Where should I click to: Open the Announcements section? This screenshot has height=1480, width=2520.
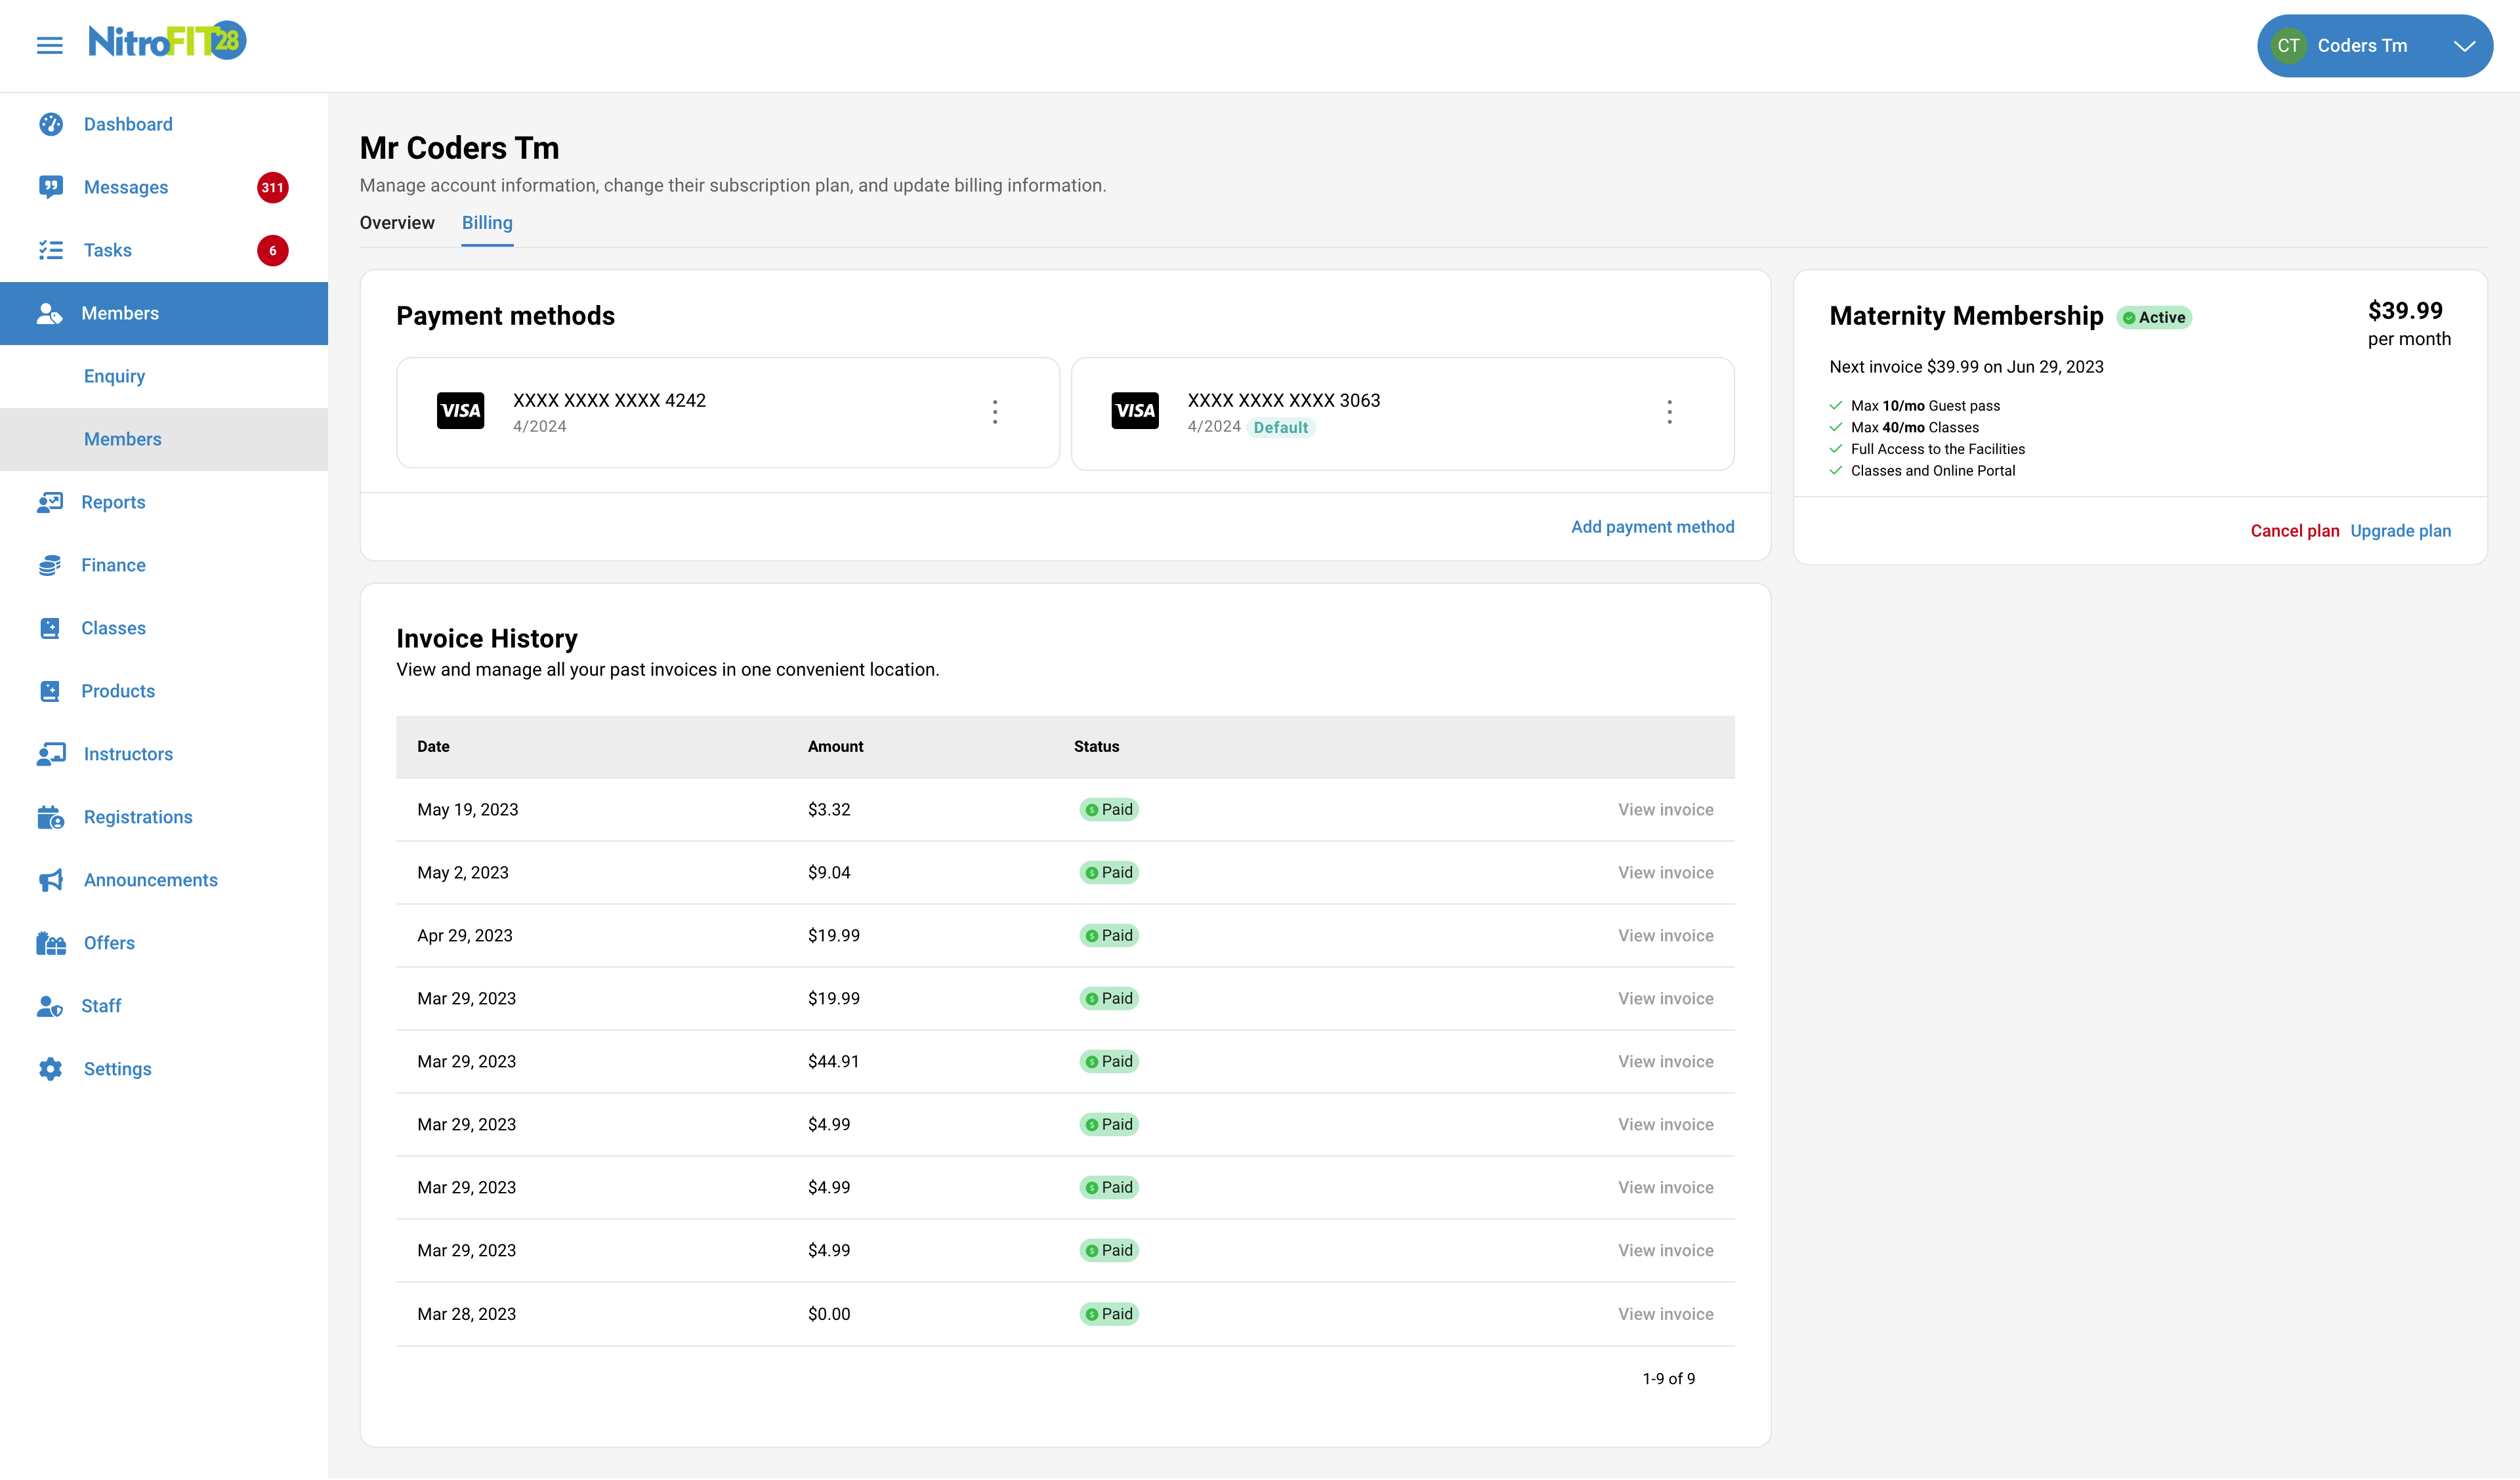(150, 879)
